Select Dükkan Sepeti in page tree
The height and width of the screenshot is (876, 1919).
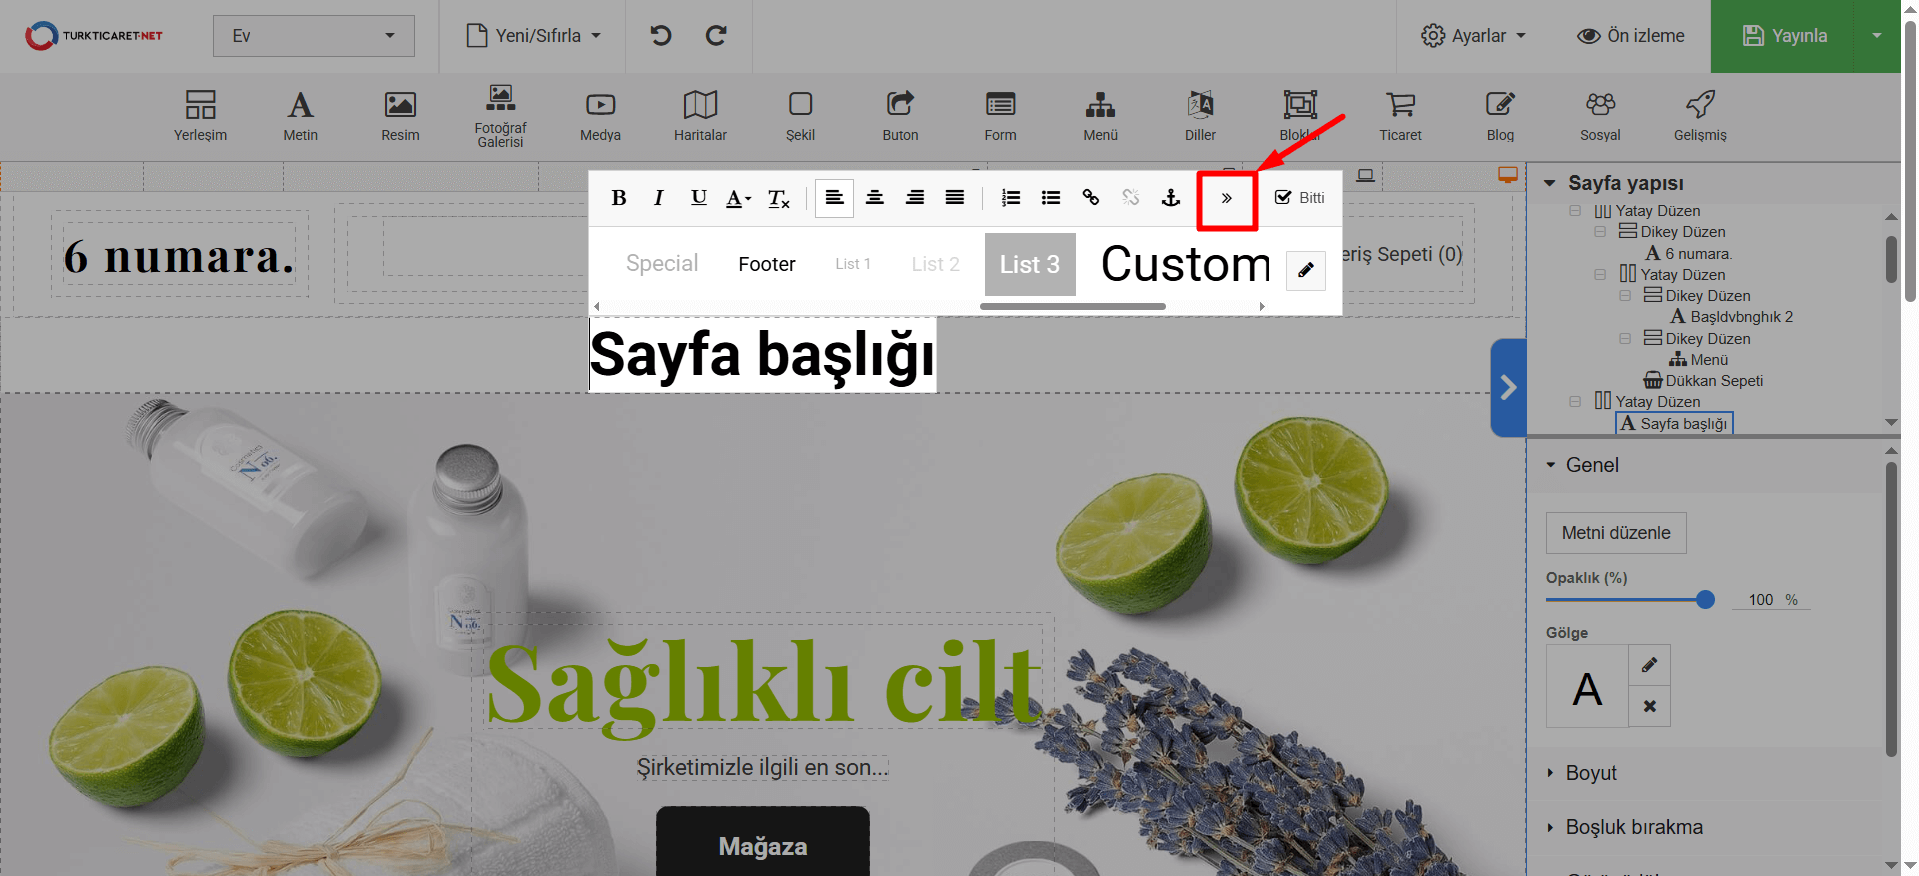click(x=1703, y=381)
